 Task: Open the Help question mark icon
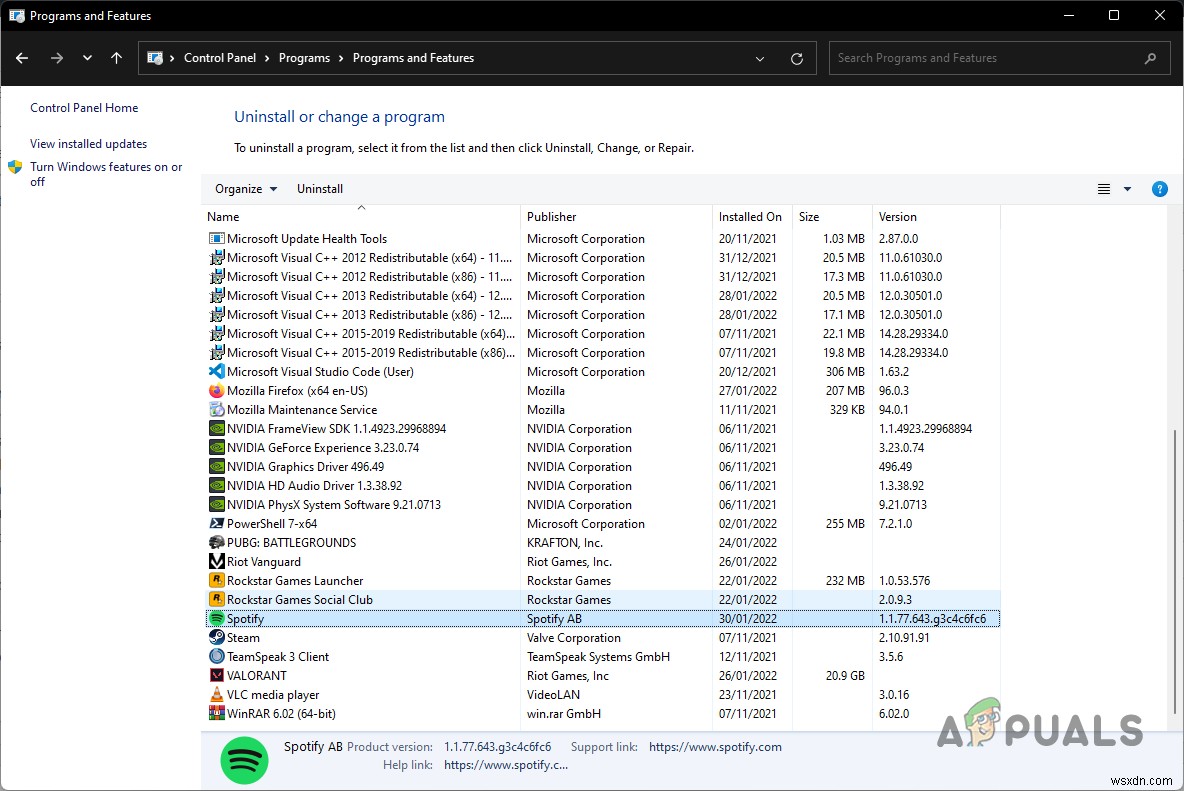click(1159, 189)
